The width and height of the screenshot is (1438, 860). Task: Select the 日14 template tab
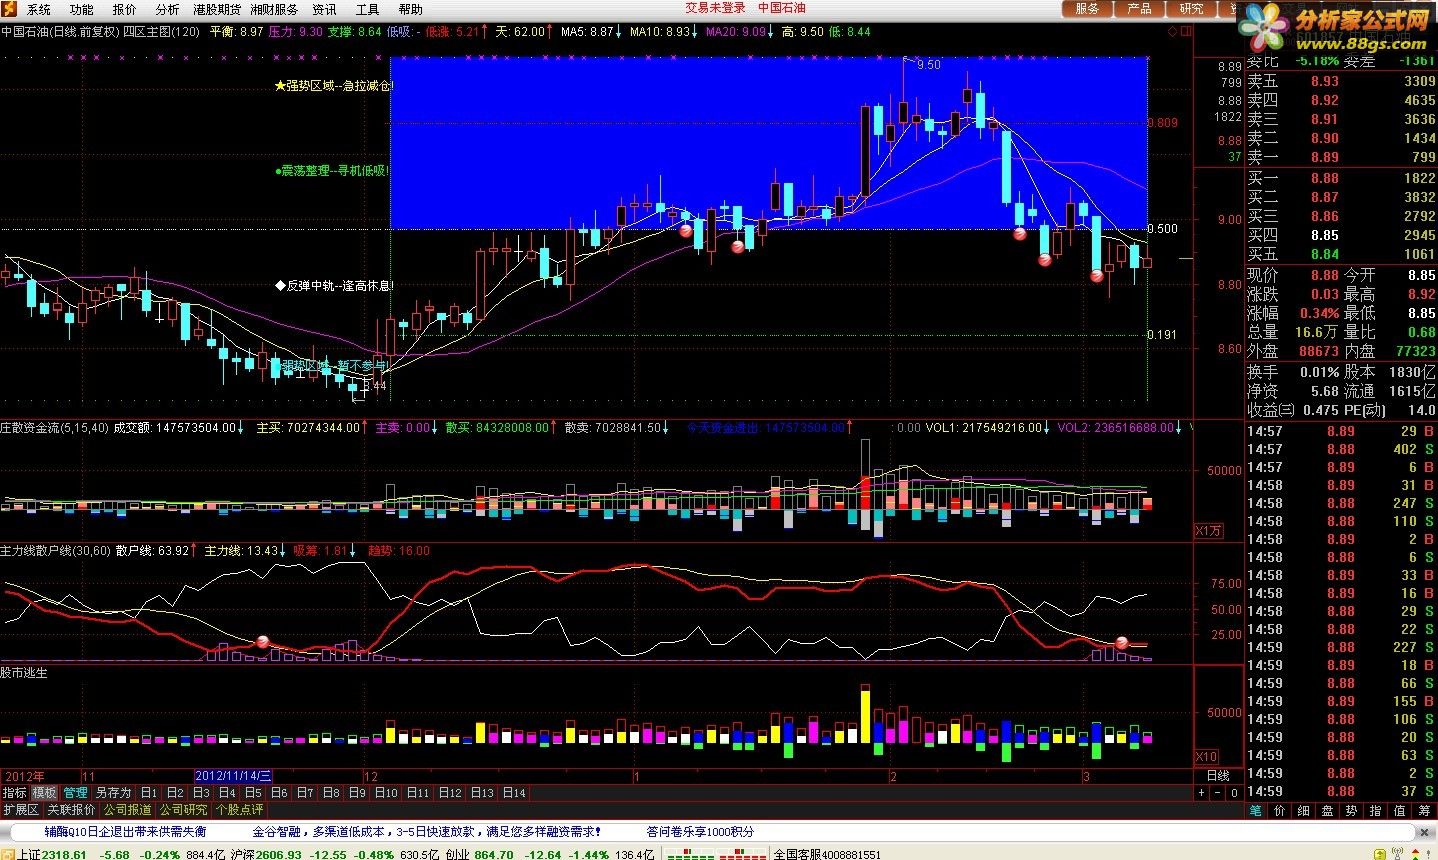pos(514,792)
